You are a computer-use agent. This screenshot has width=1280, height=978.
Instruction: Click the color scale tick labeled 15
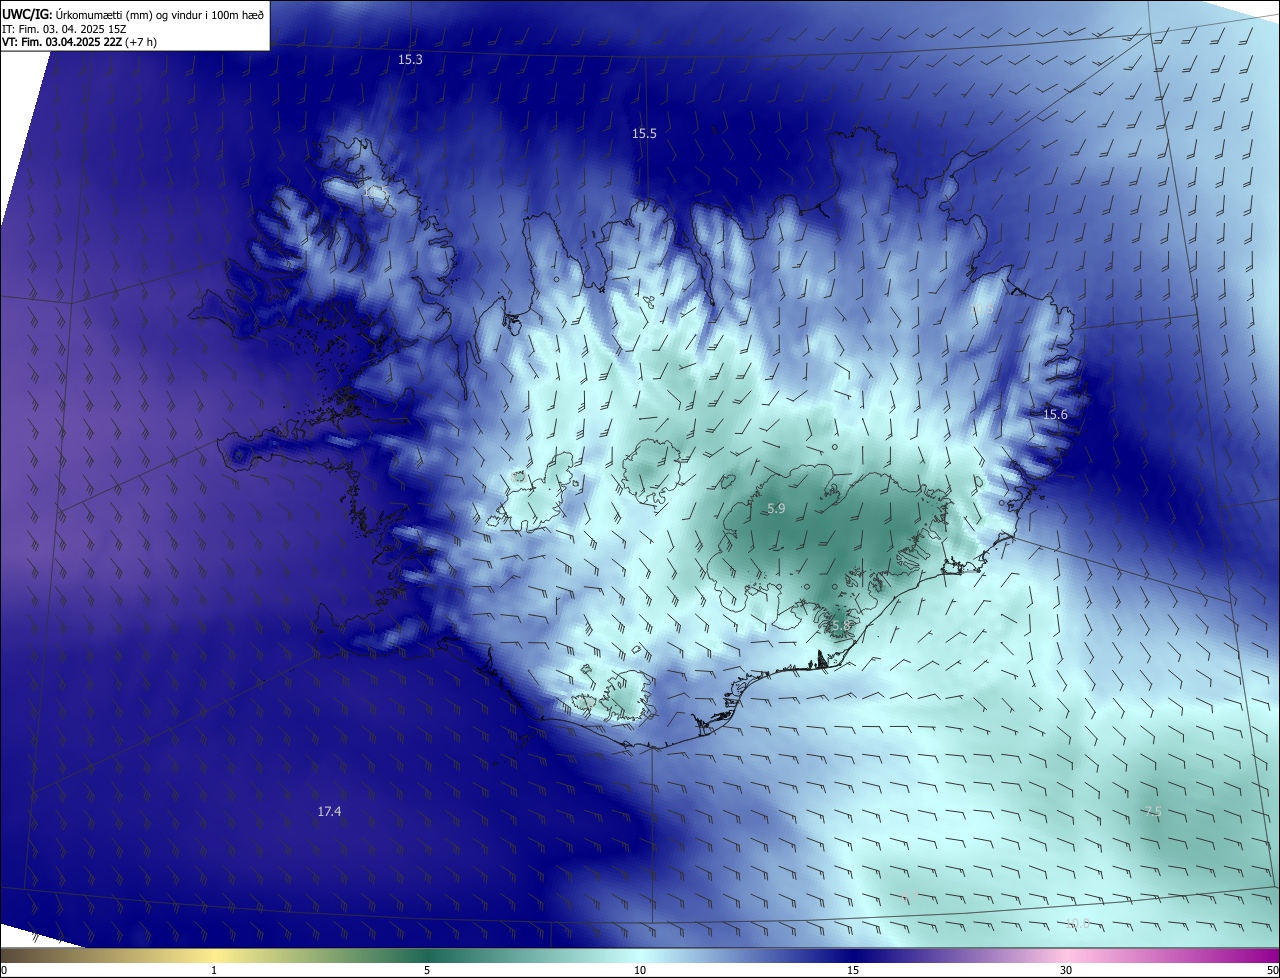pos(853,970)
